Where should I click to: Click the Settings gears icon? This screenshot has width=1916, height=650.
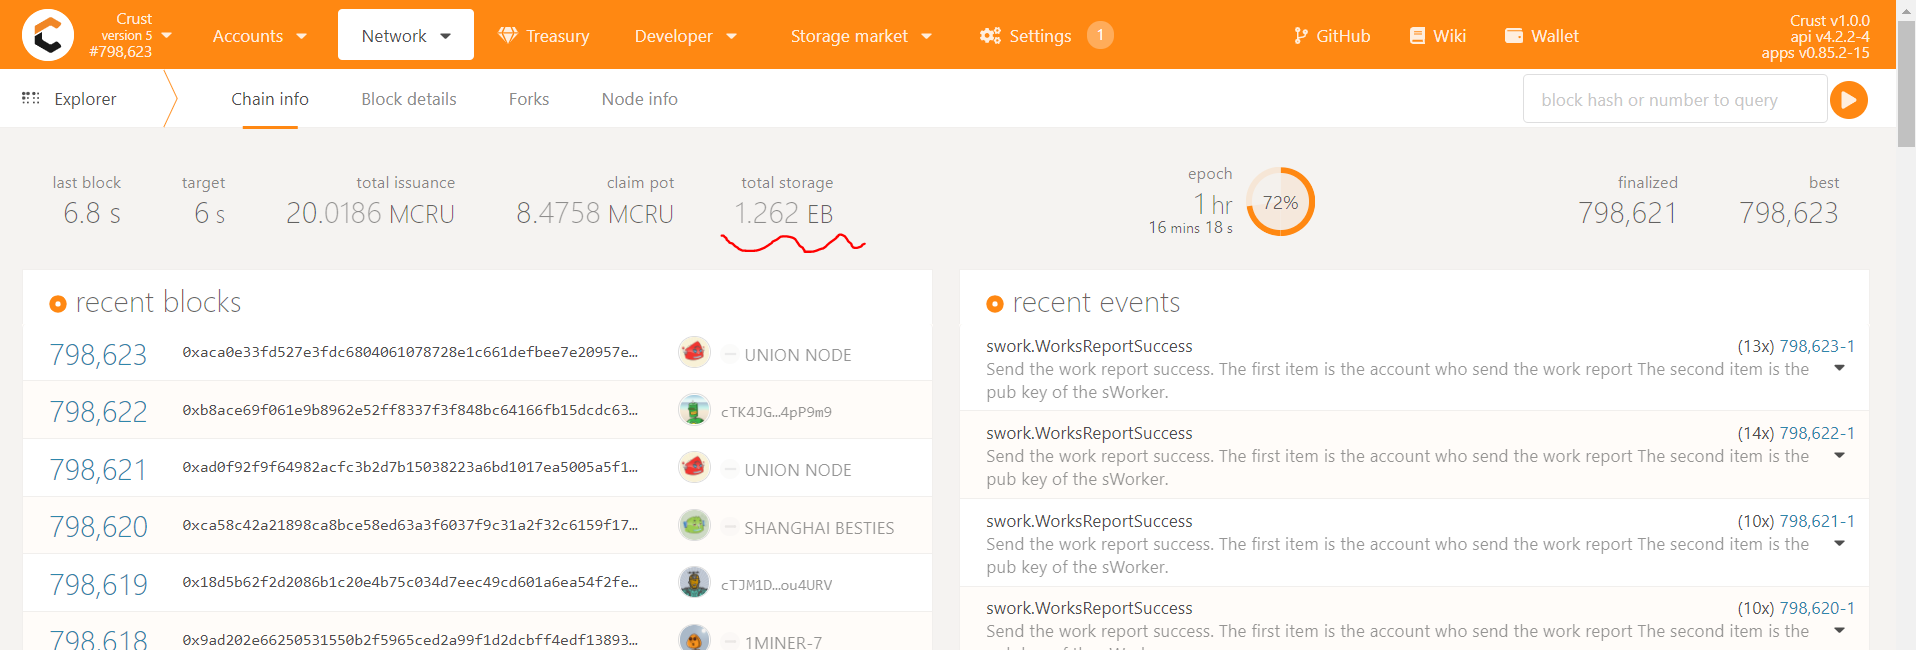(990, 35)
